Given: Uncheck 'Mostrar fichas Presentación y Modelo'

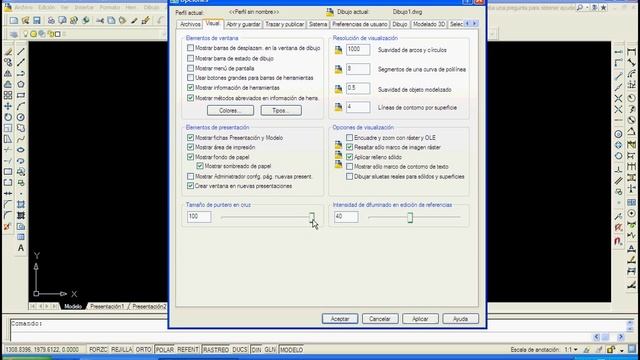Looking at the screenshot, I should [190, 138].
